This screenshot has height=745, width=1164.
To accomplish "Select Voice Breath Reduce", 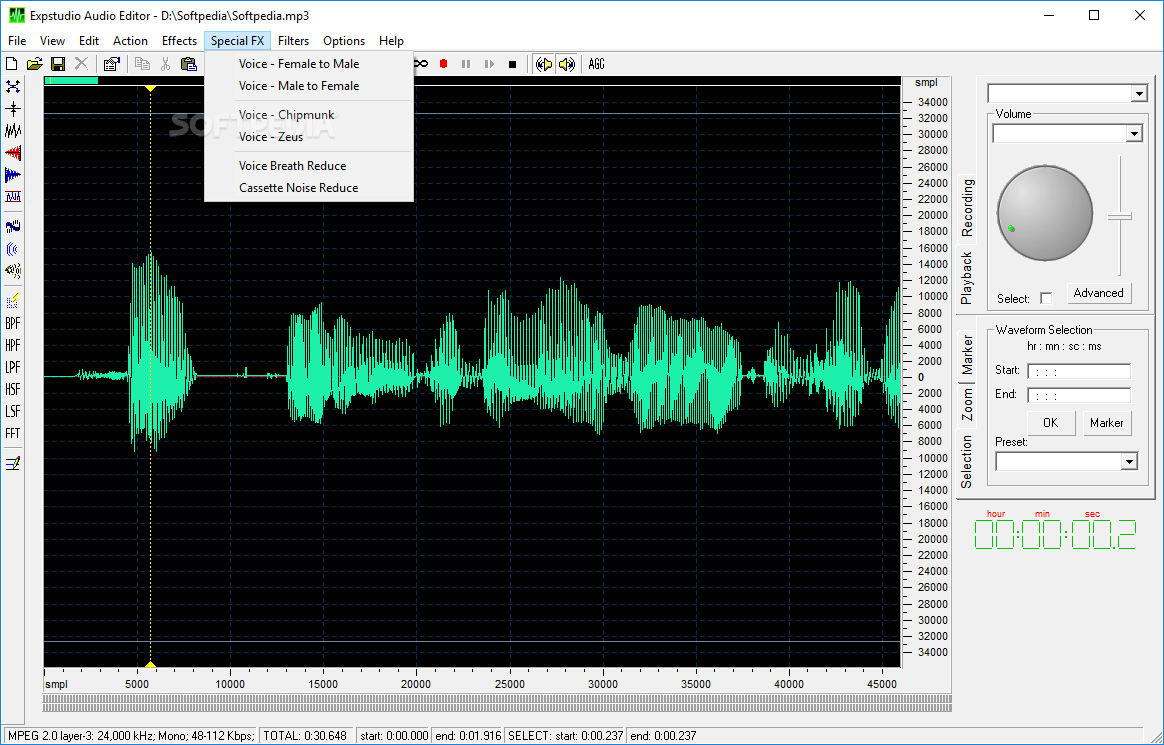I will [309, 166].
